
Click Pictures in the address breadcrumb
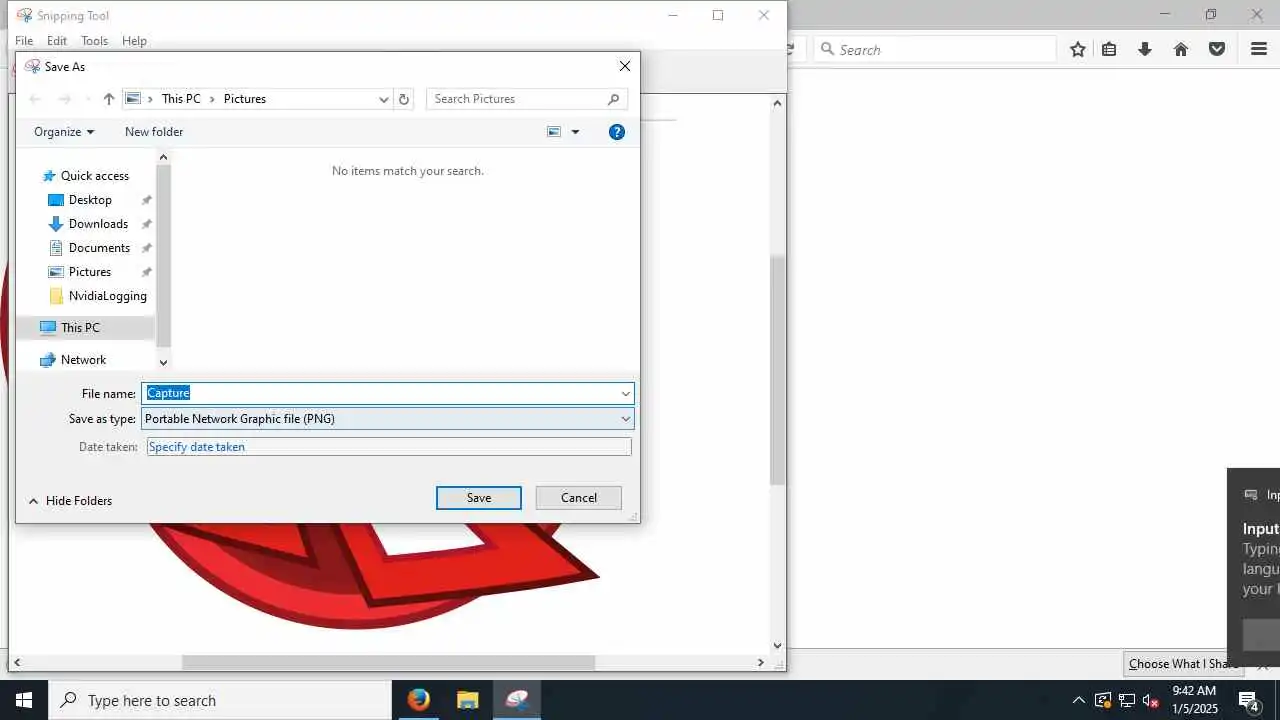pos(245,99)
